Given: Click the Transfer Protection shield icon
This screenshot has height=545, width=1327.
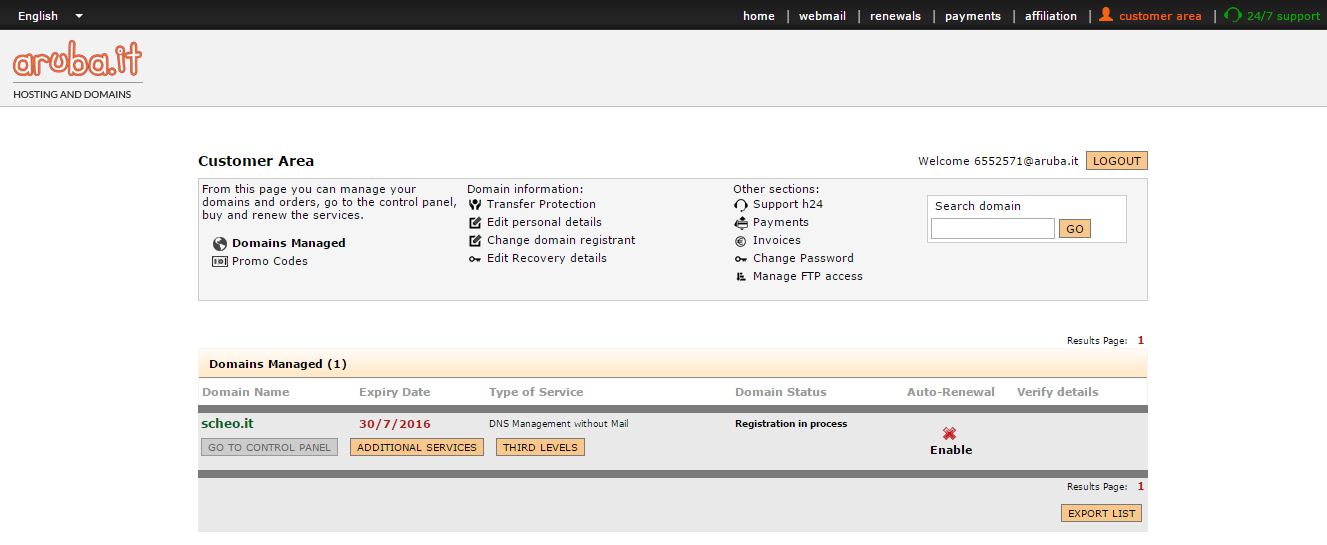Looking at the screenshot, I should pyautogui.click(x=475, y=204).
